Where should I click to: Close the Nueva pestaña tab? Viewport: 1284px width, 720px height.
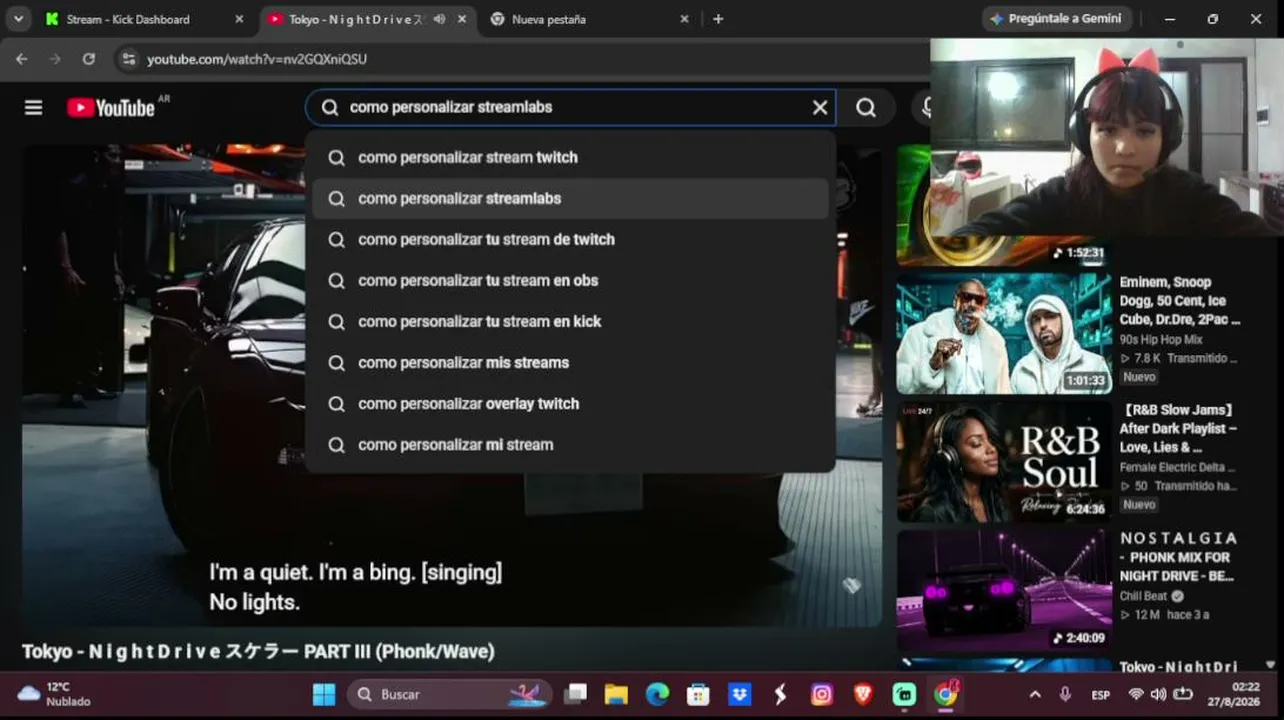[x=684, y=19]
